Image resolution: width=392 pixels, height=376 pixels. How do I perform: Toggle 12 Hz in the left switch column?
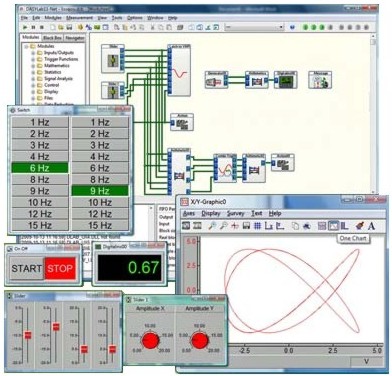40,214
